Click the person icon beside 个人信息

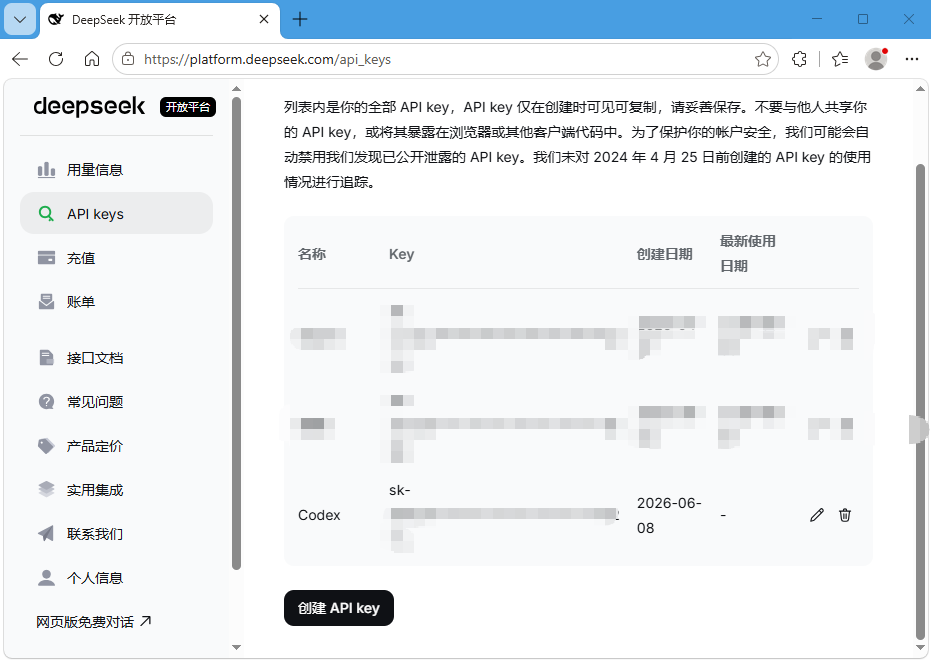point(46,577)
